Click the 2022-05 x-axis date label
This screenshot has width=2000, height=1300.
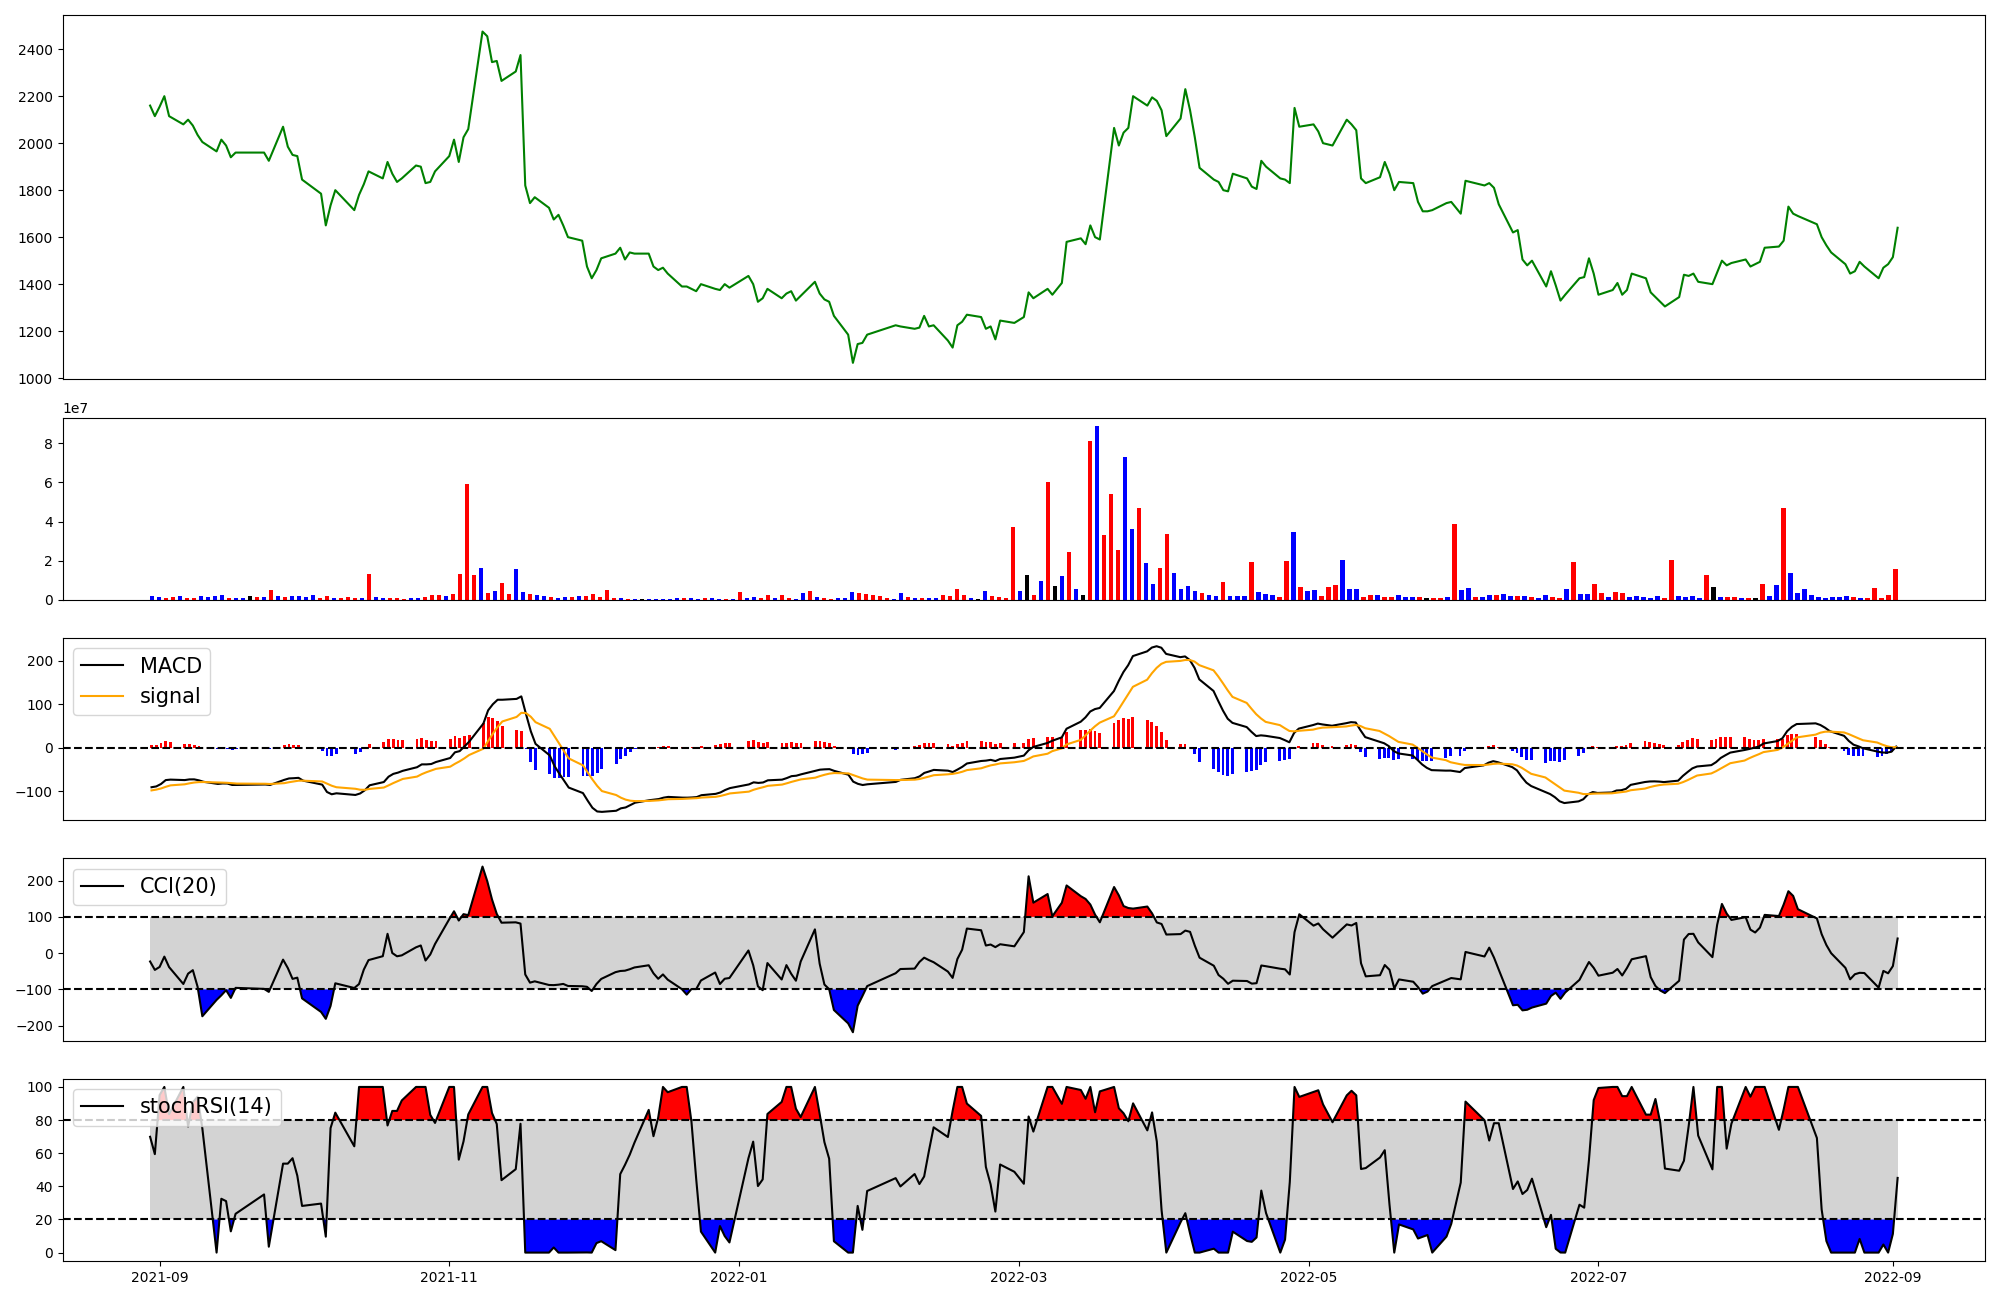click(1309, 1277)
